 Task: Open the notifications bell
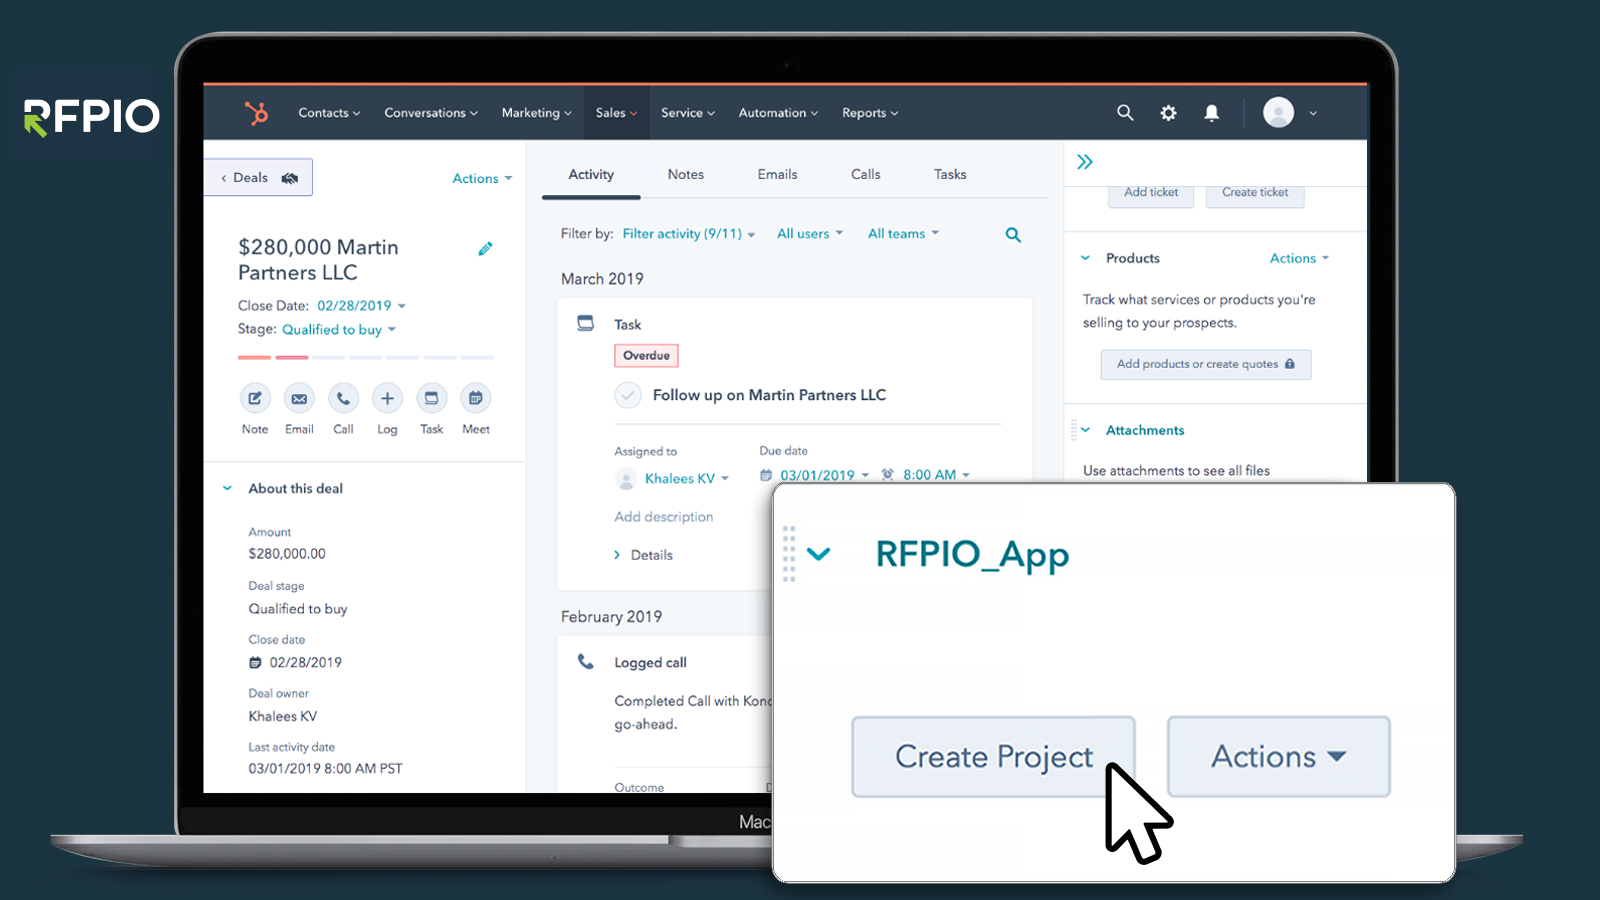point(1211,113)
